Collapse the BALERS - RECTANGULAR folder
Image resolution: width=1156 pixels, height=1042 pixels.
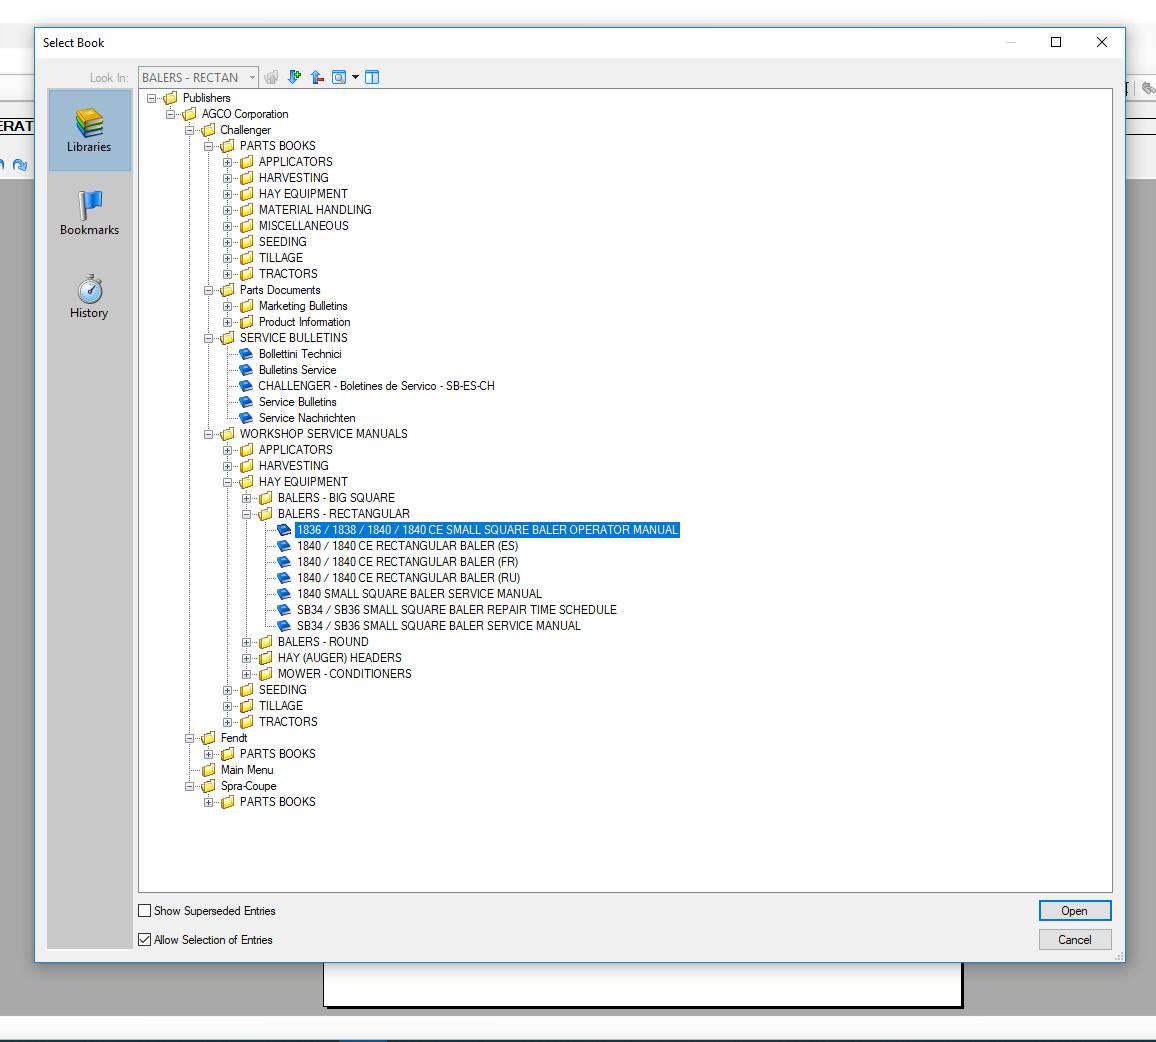[x=246, y=514]
